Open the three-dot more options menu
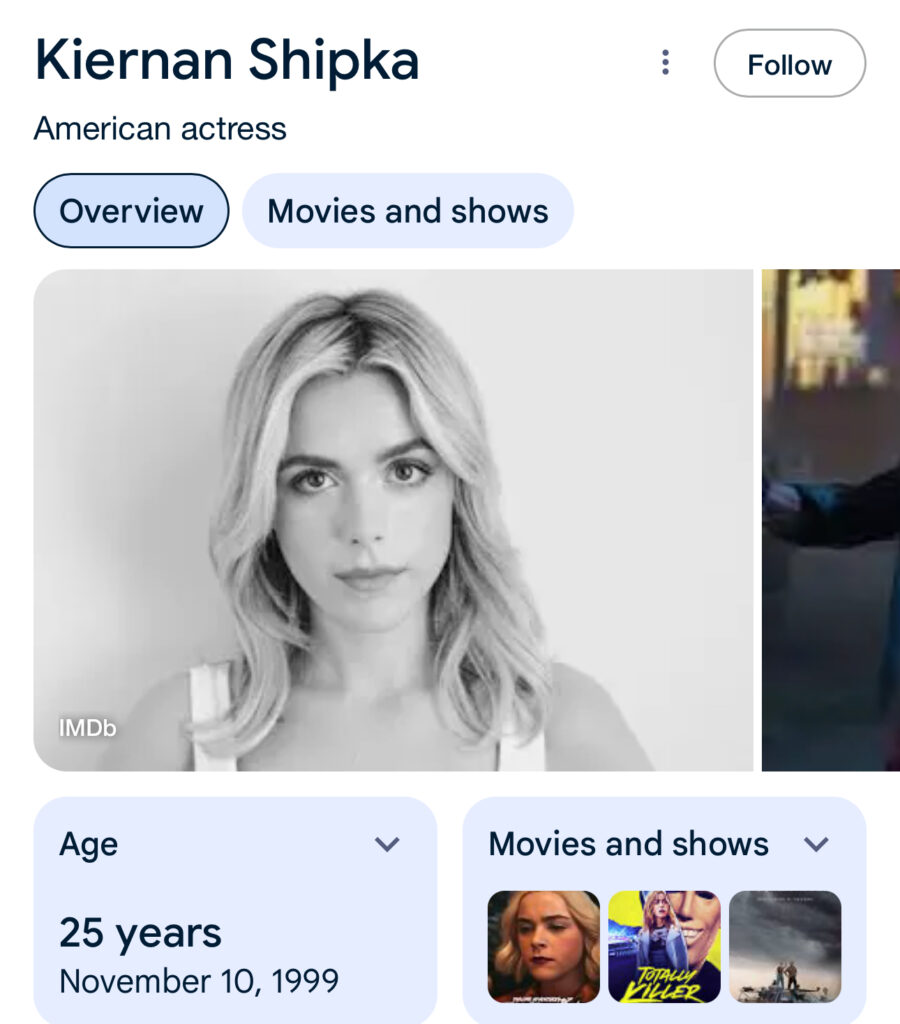Viewport: 900px width, 1024px height. pyautogui.click(x=665, y=63)
